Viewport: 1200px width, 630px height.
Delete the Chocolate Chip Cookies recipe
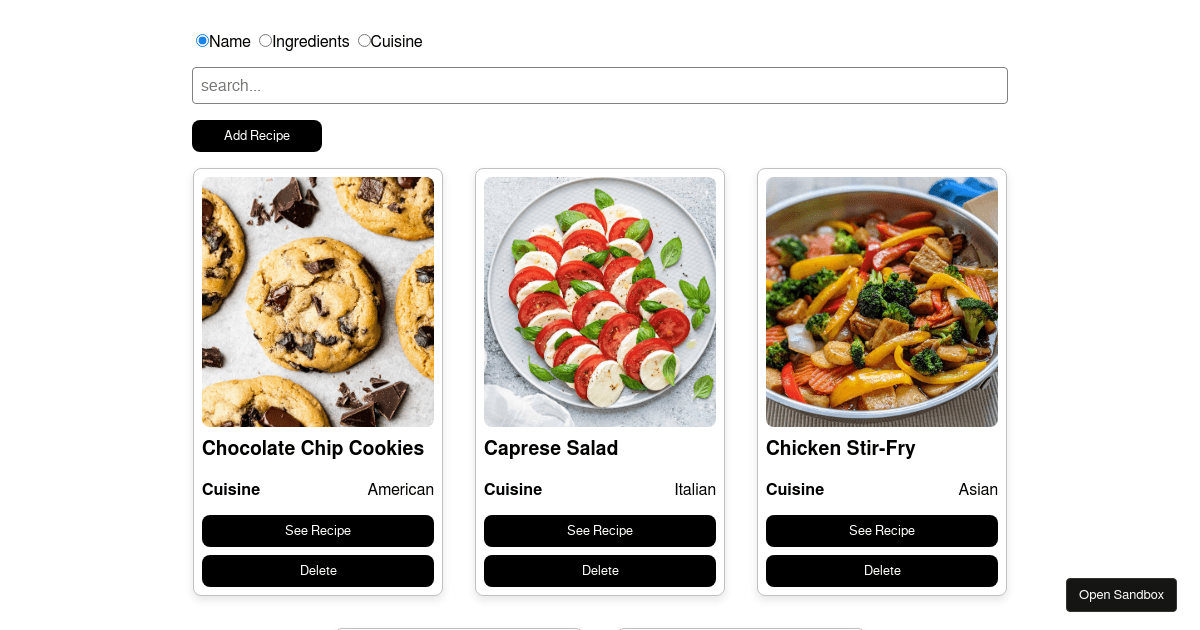pos(318,571)
